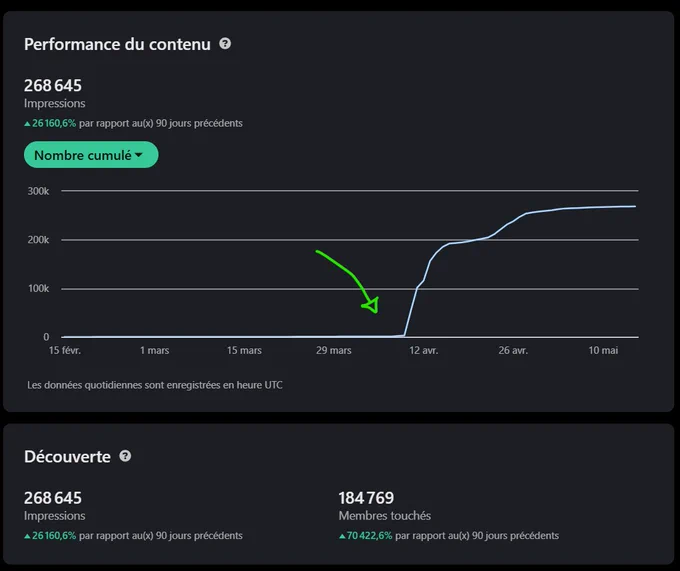Click the 29 mars date label
Image resolution: width=680 pixels, height=571 pixels.
click(333, 350)
